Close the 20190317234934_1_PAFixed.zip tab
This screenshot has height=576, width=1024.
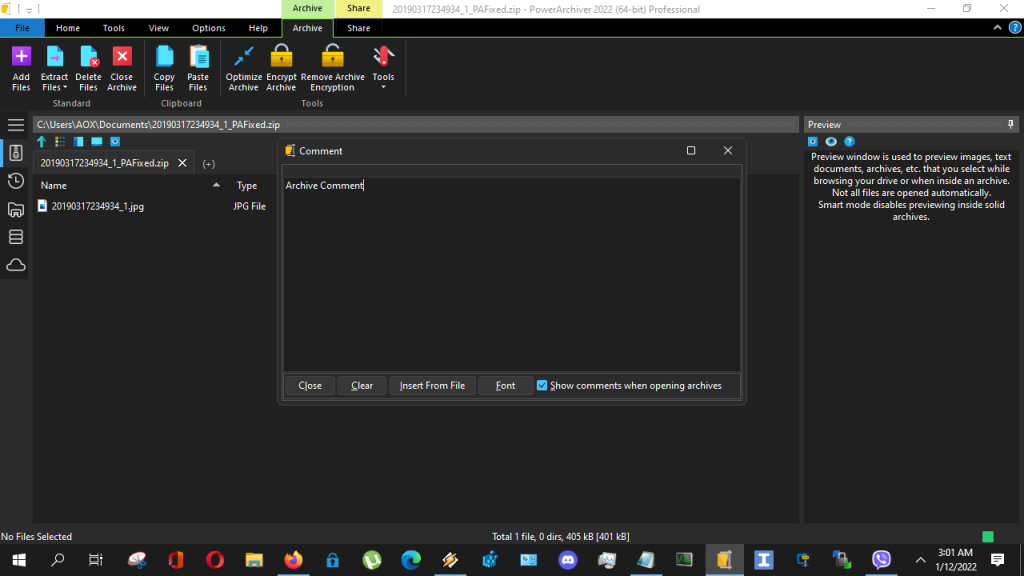point(182,163)
